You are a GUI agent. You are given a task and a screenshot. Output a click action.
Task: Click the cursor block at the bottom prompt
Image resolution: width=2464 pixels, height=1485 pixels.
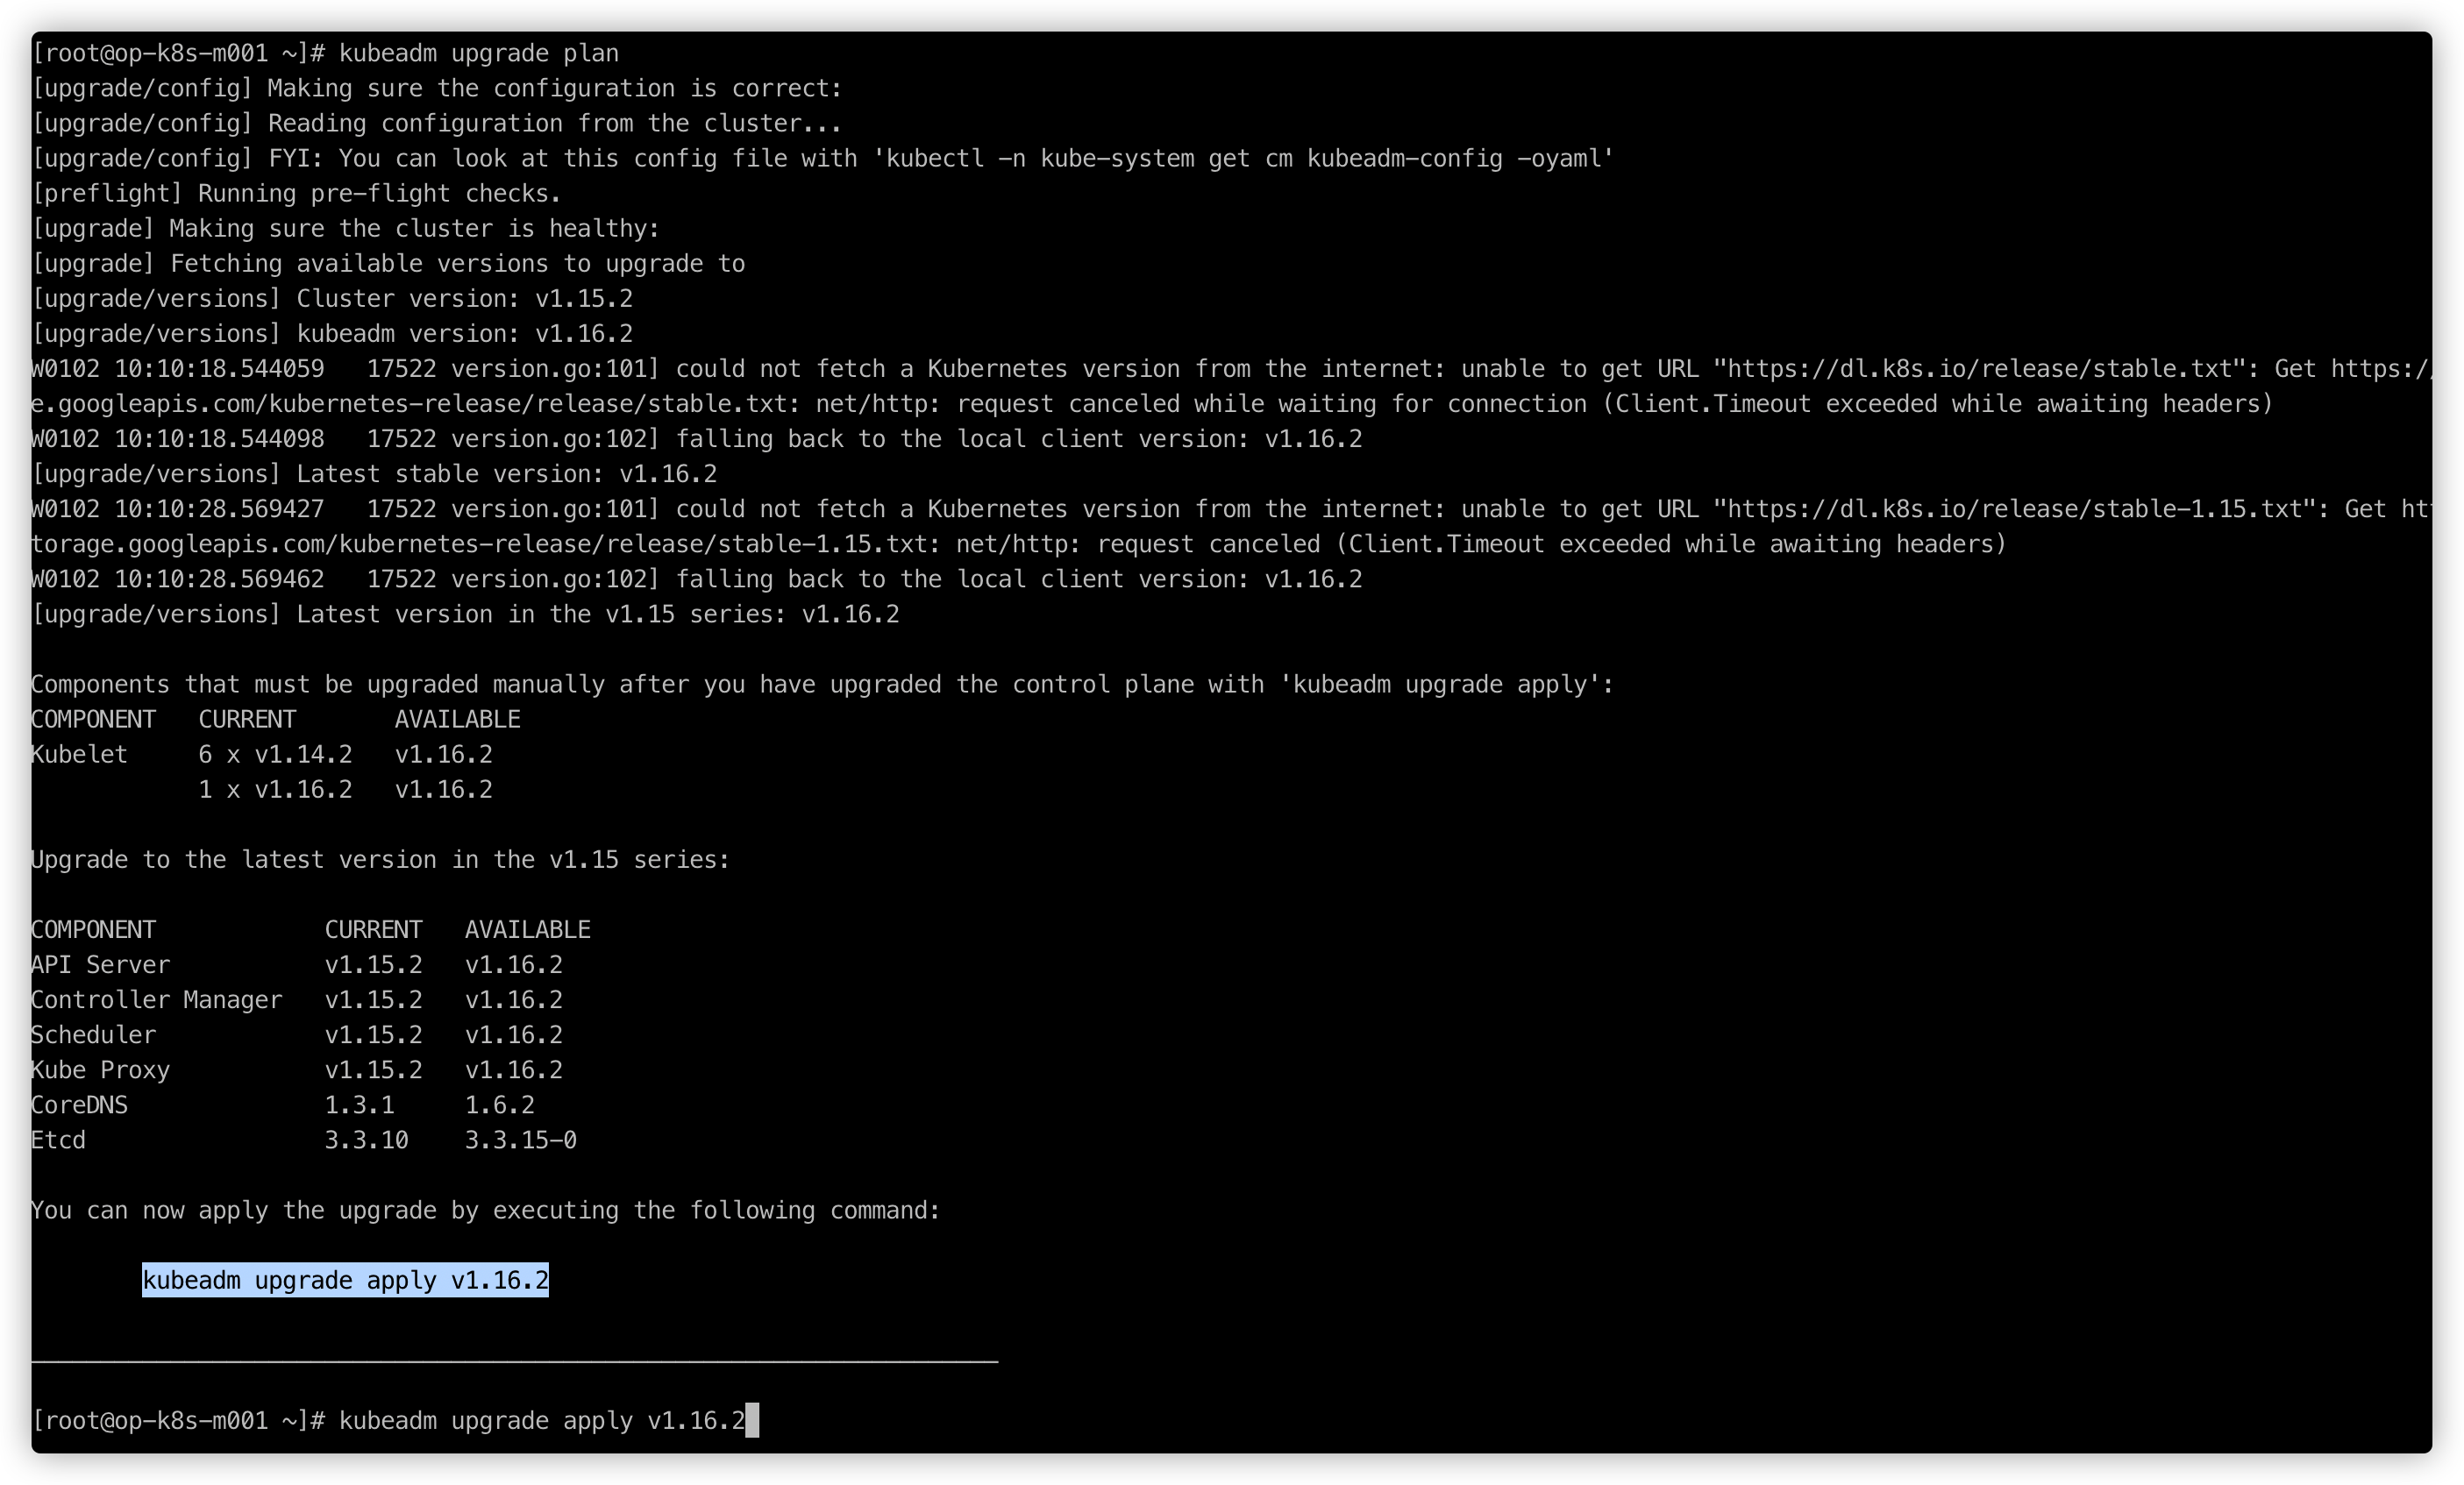point(752,1420)
